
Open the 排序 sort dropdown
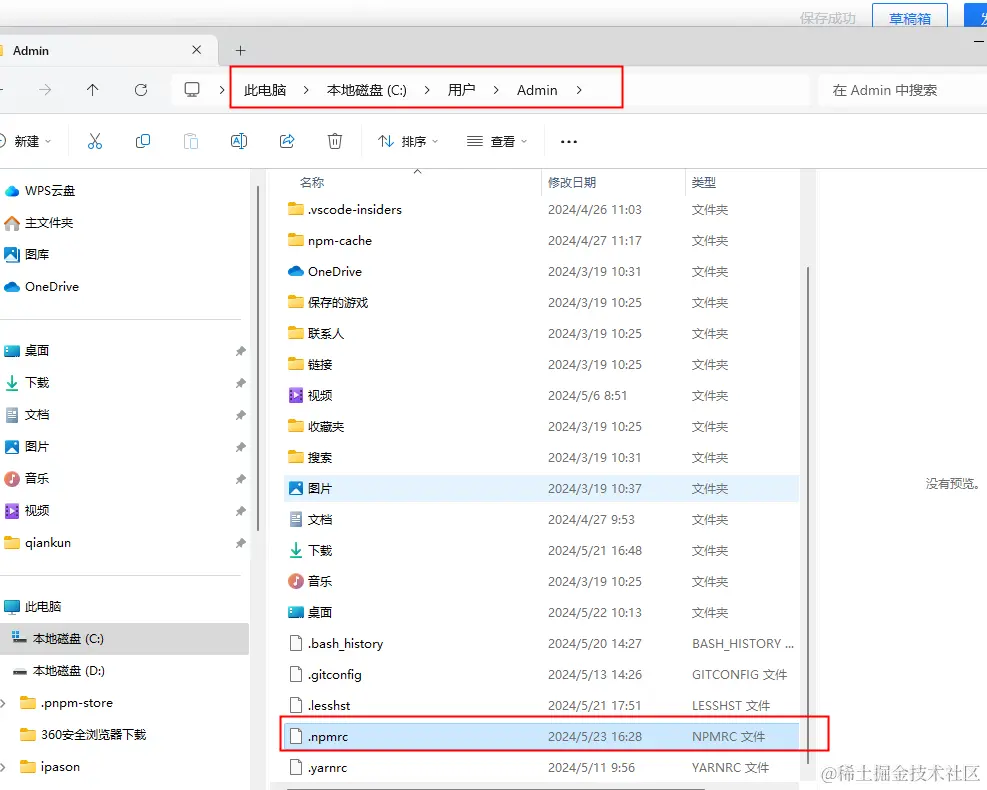(x=408, y=141)
